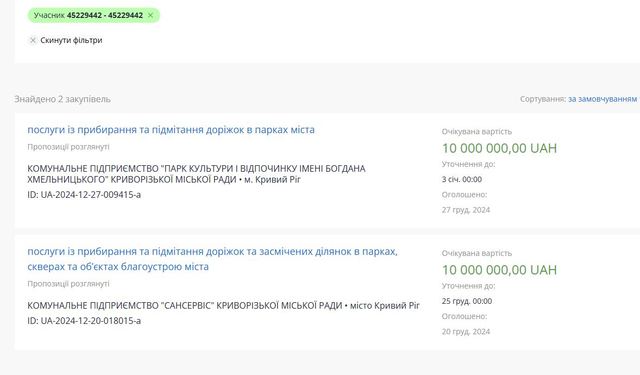This screenshot has height=375, width=640.
Task: Remove the Учасник 45229442 filter chip
Action: (151, 16)
